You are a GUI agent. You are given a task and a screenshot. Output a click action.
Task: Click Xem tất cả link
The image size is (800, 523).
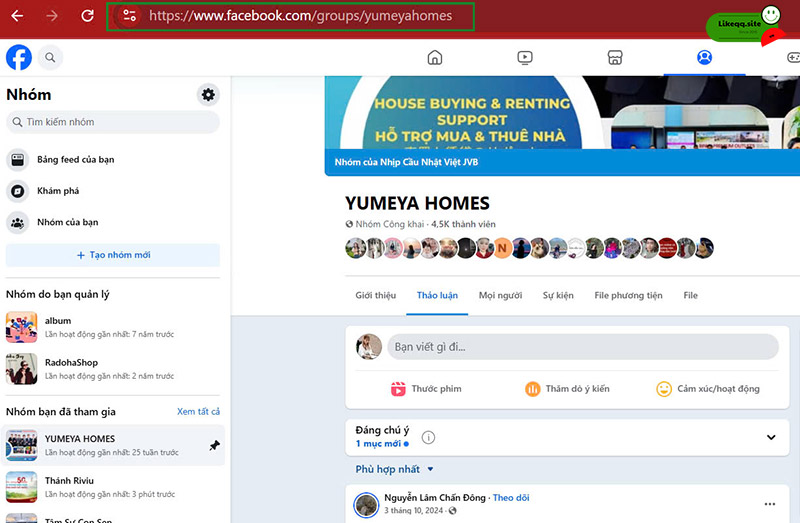point(198,411)
